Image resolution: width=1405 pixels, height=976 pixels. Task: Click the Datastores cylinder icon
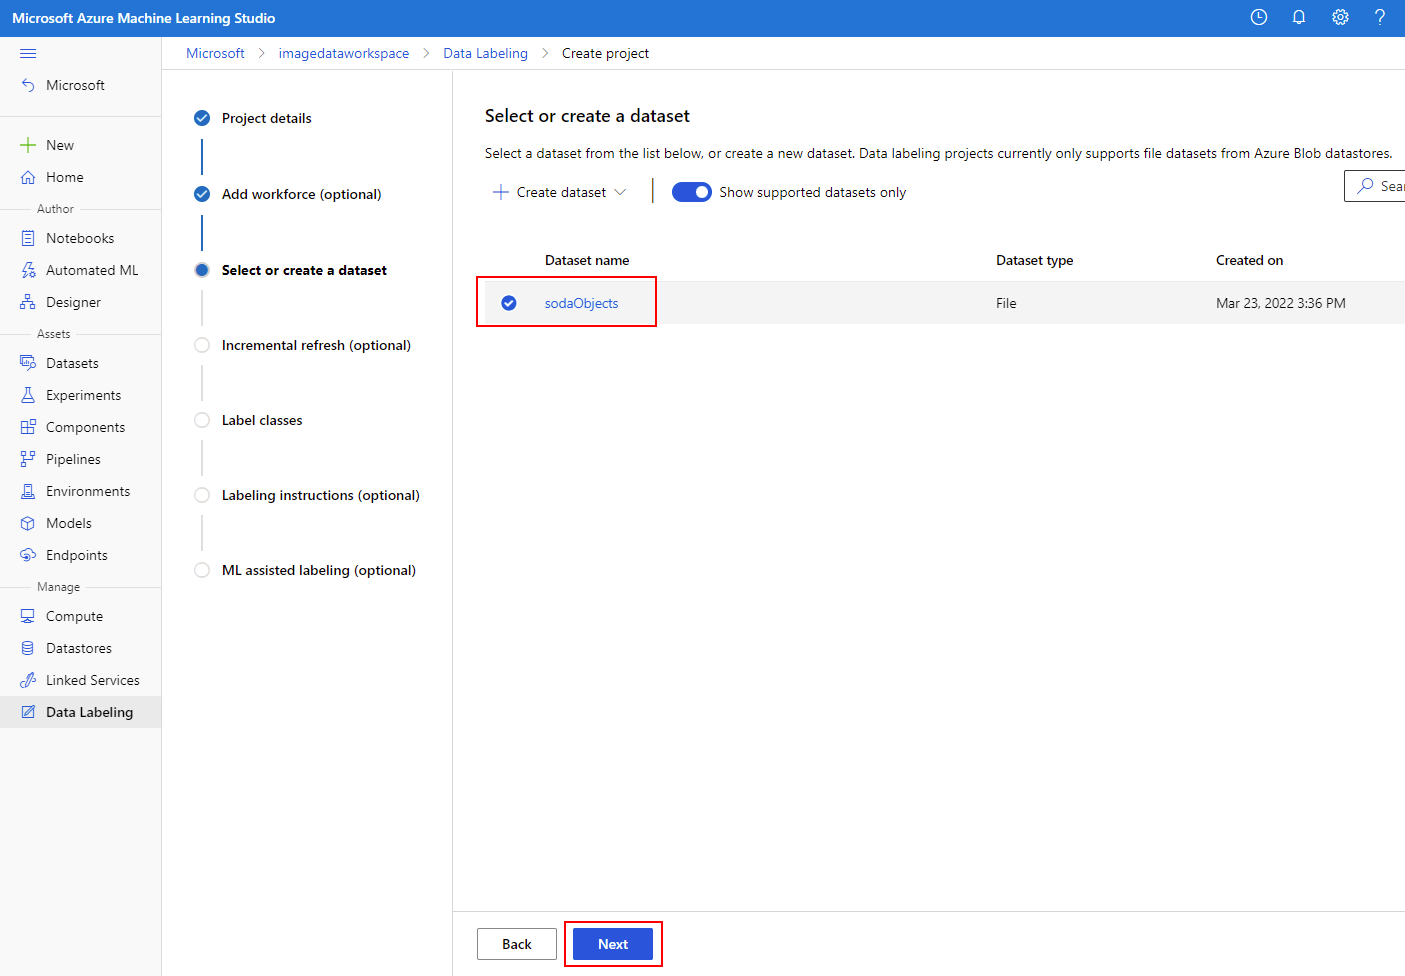[x=28, y=648]
